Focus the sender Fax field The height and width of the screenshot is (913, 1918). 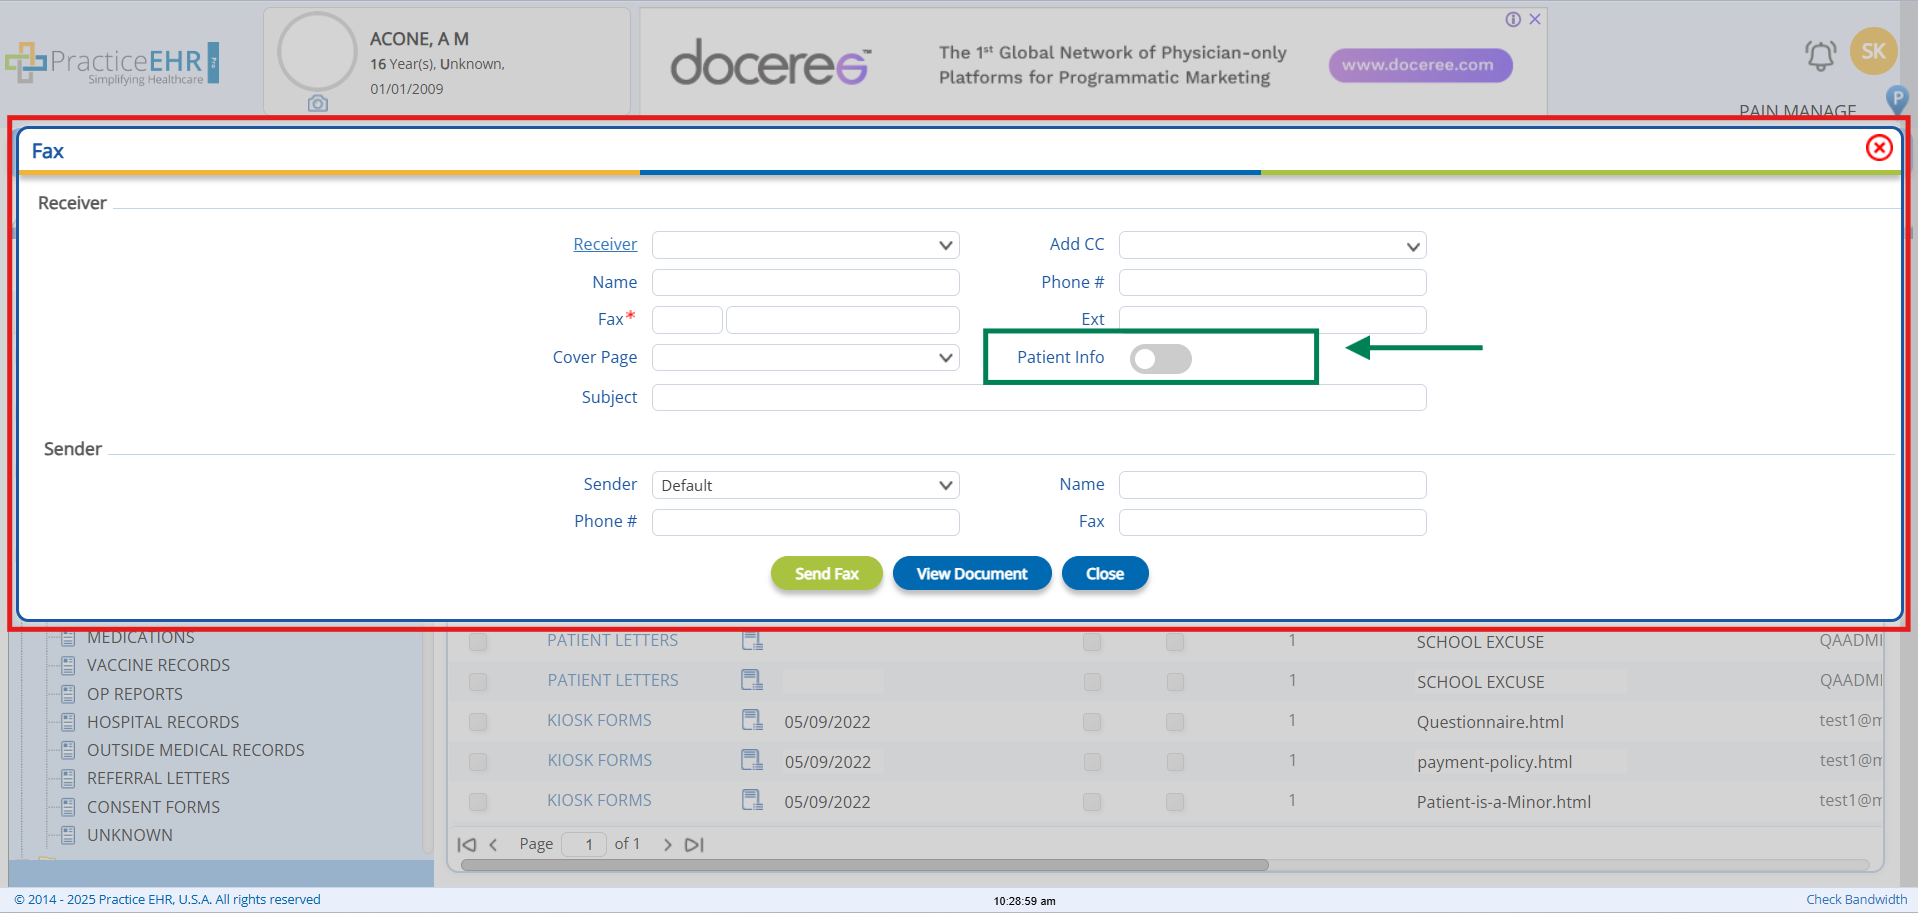[x=1272, y=522]
